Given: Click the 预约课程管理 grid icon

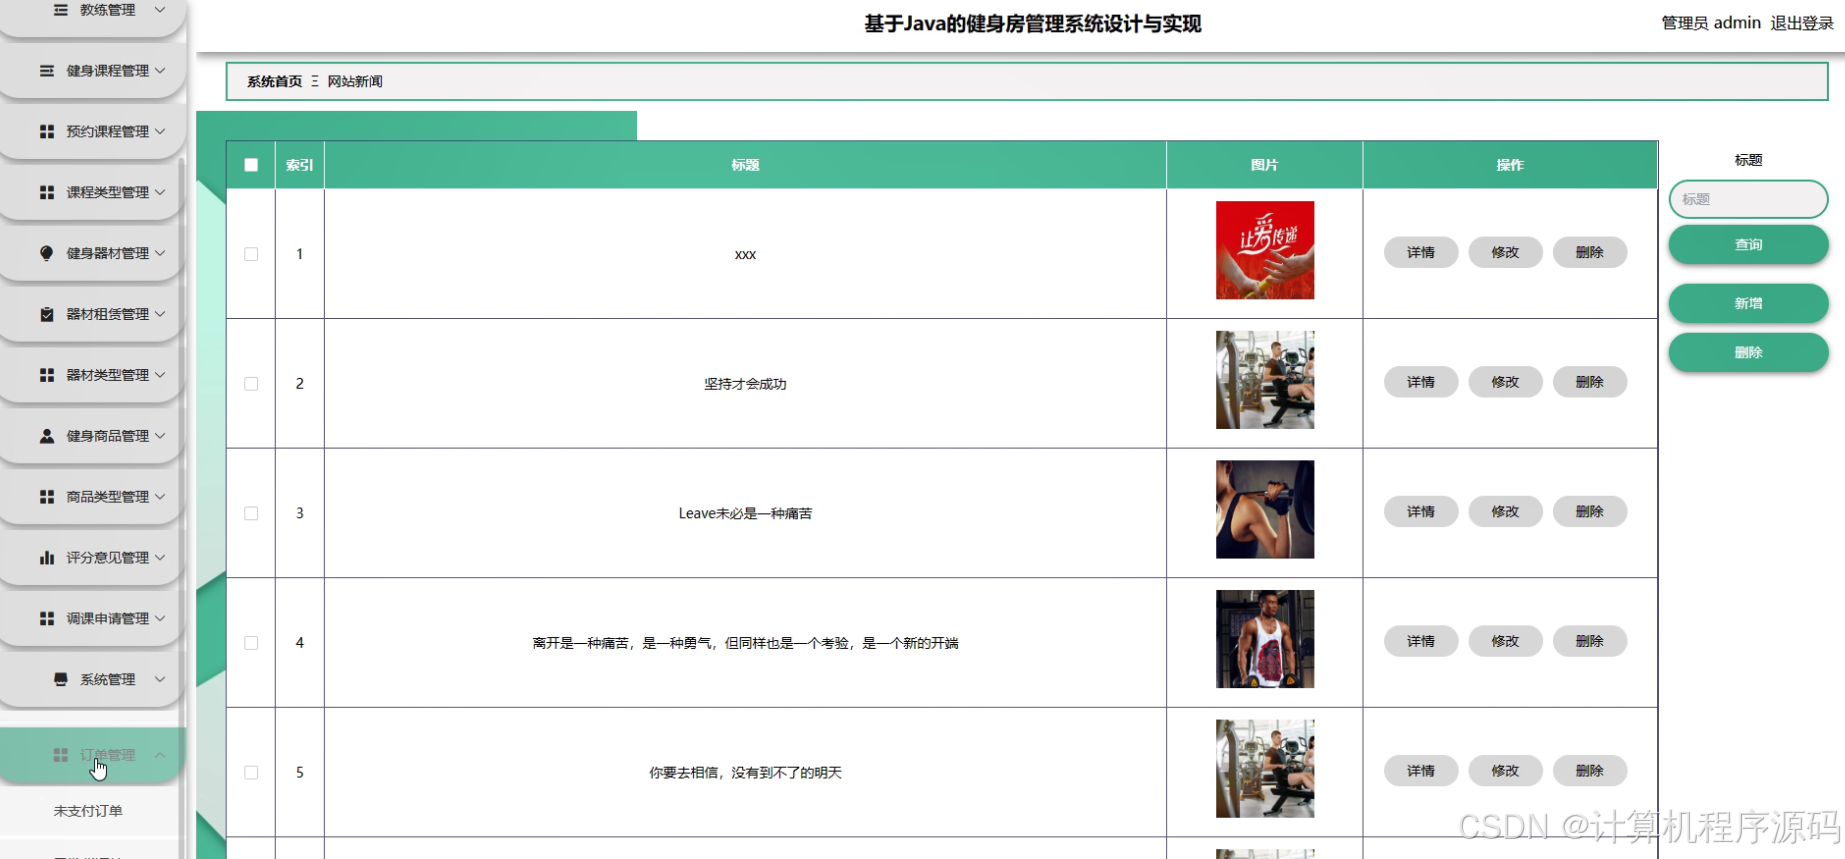Looking at the screenshot, I should tap(47, 132).
